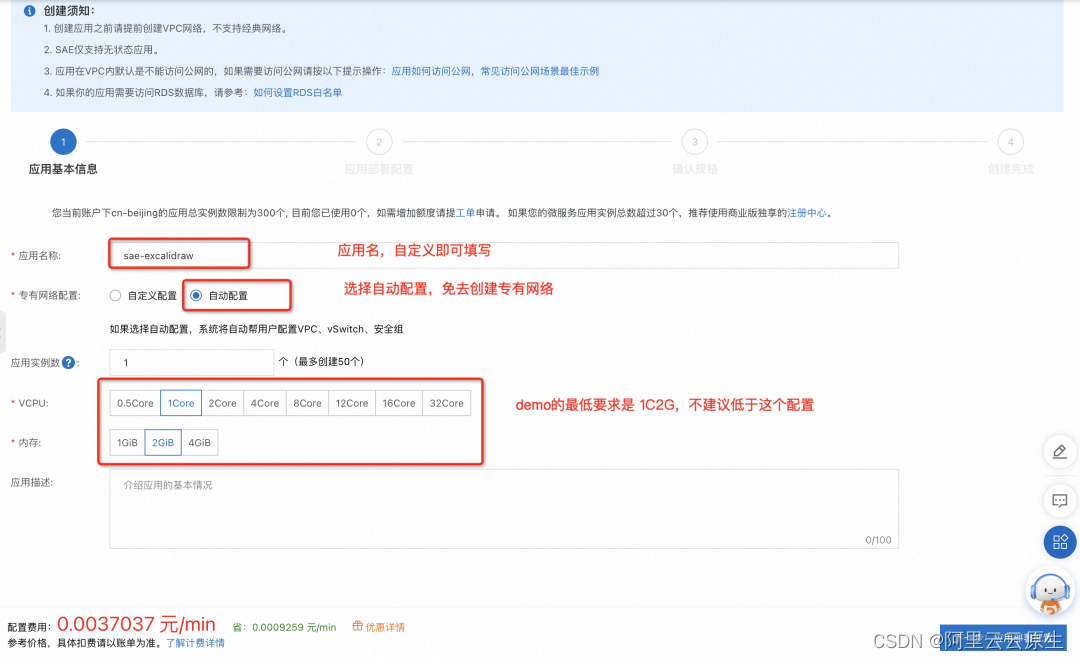Viewport: 1080px width, 660px height.
Task: Select the 自动配置 radio option
Action: pos(198,296)
